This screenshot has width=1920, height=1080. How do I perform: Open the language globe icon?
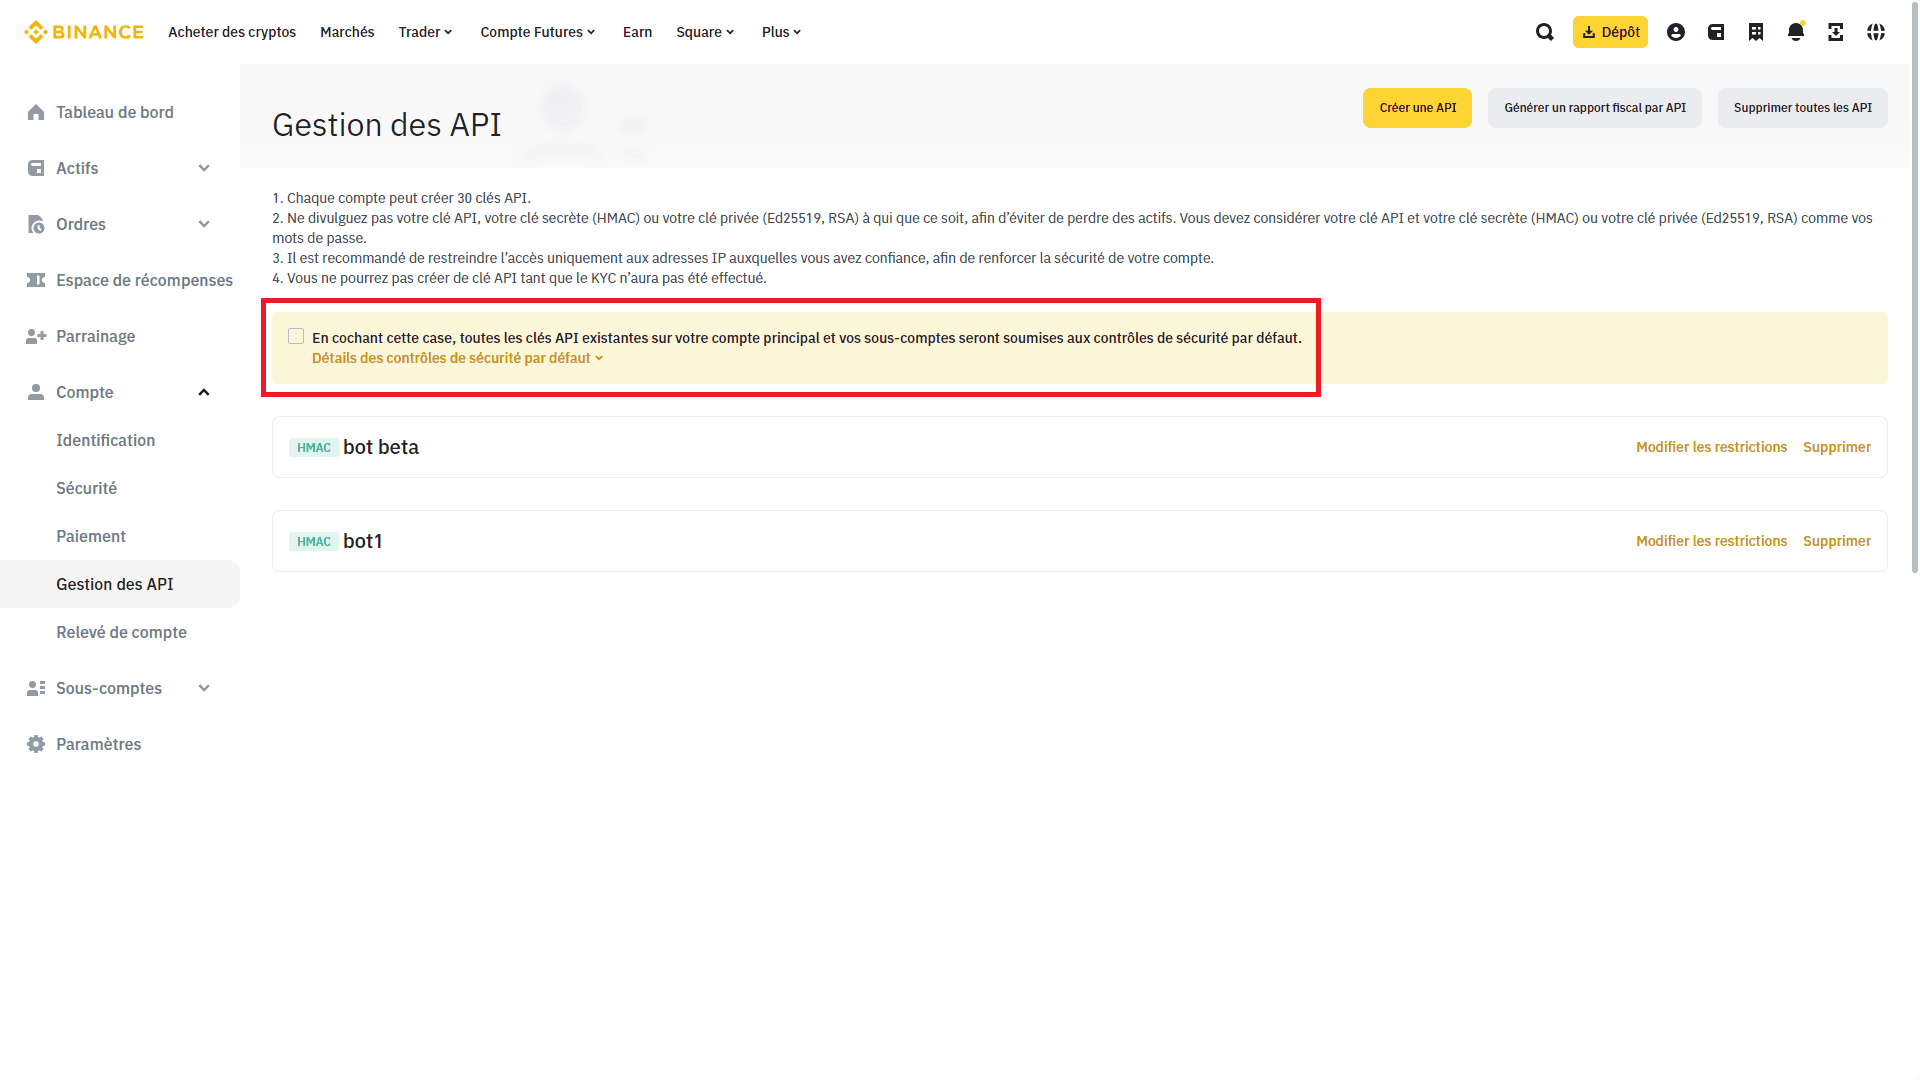click(1876, 32)
